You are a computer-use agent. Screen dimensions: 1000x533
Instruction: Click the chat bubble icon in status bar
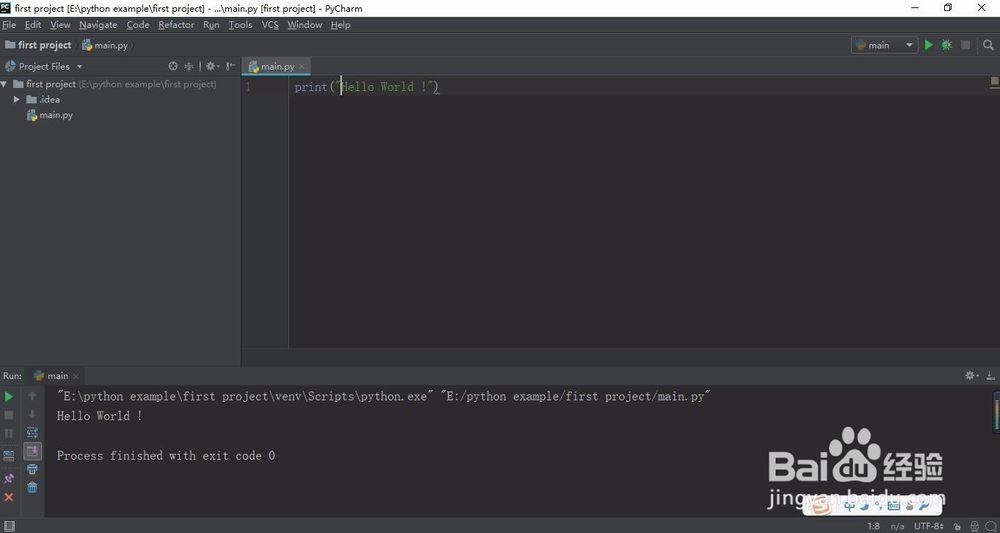[991, 526]
